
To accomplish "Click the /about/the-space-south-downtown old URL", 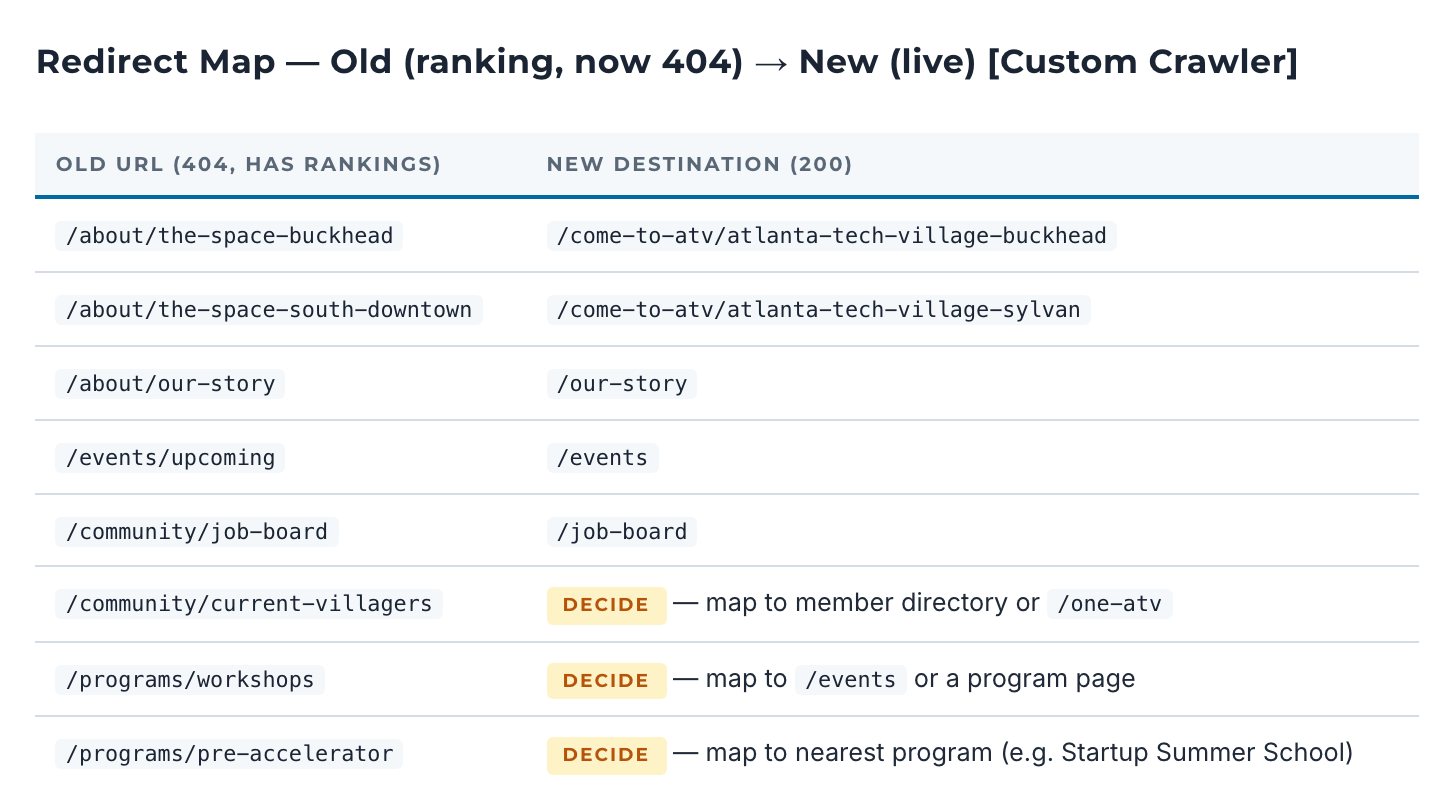I will [x=269, y=310].
